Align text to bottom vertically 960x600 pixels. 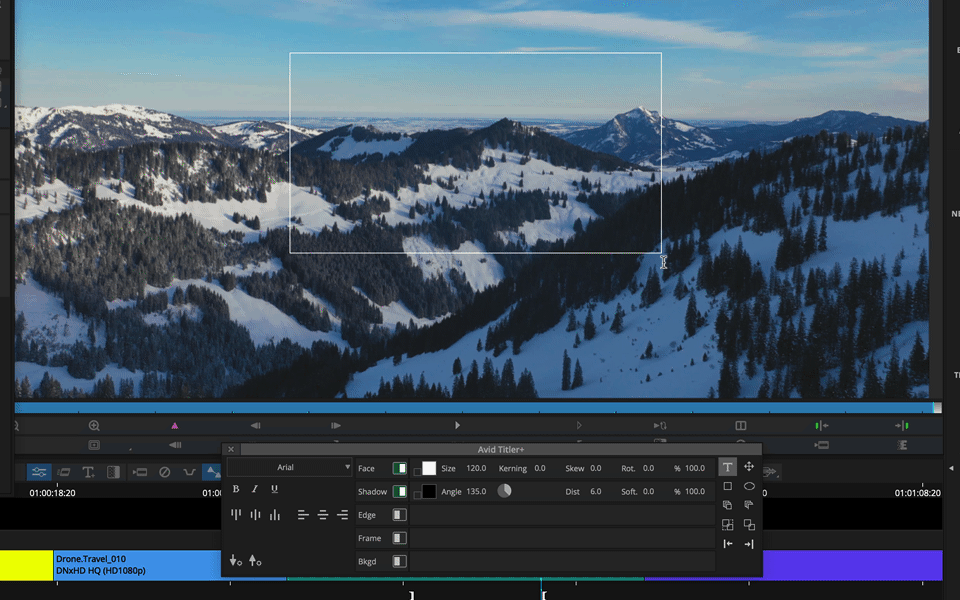275,514
